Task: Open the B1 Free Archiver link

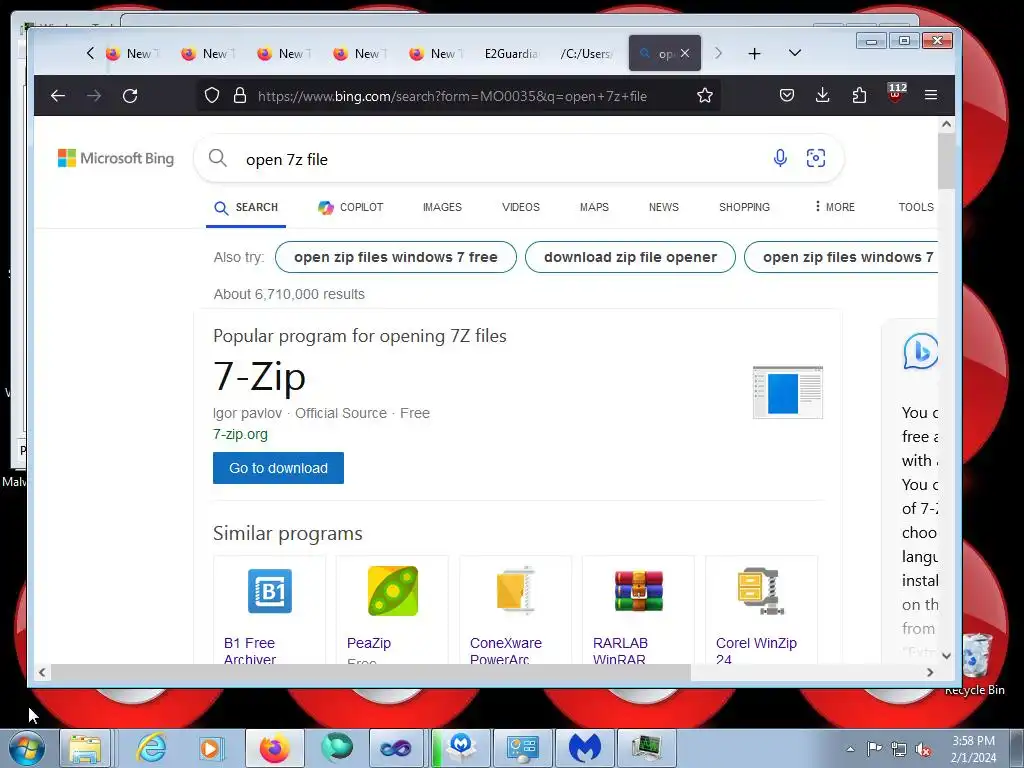Action: [250, 650]
